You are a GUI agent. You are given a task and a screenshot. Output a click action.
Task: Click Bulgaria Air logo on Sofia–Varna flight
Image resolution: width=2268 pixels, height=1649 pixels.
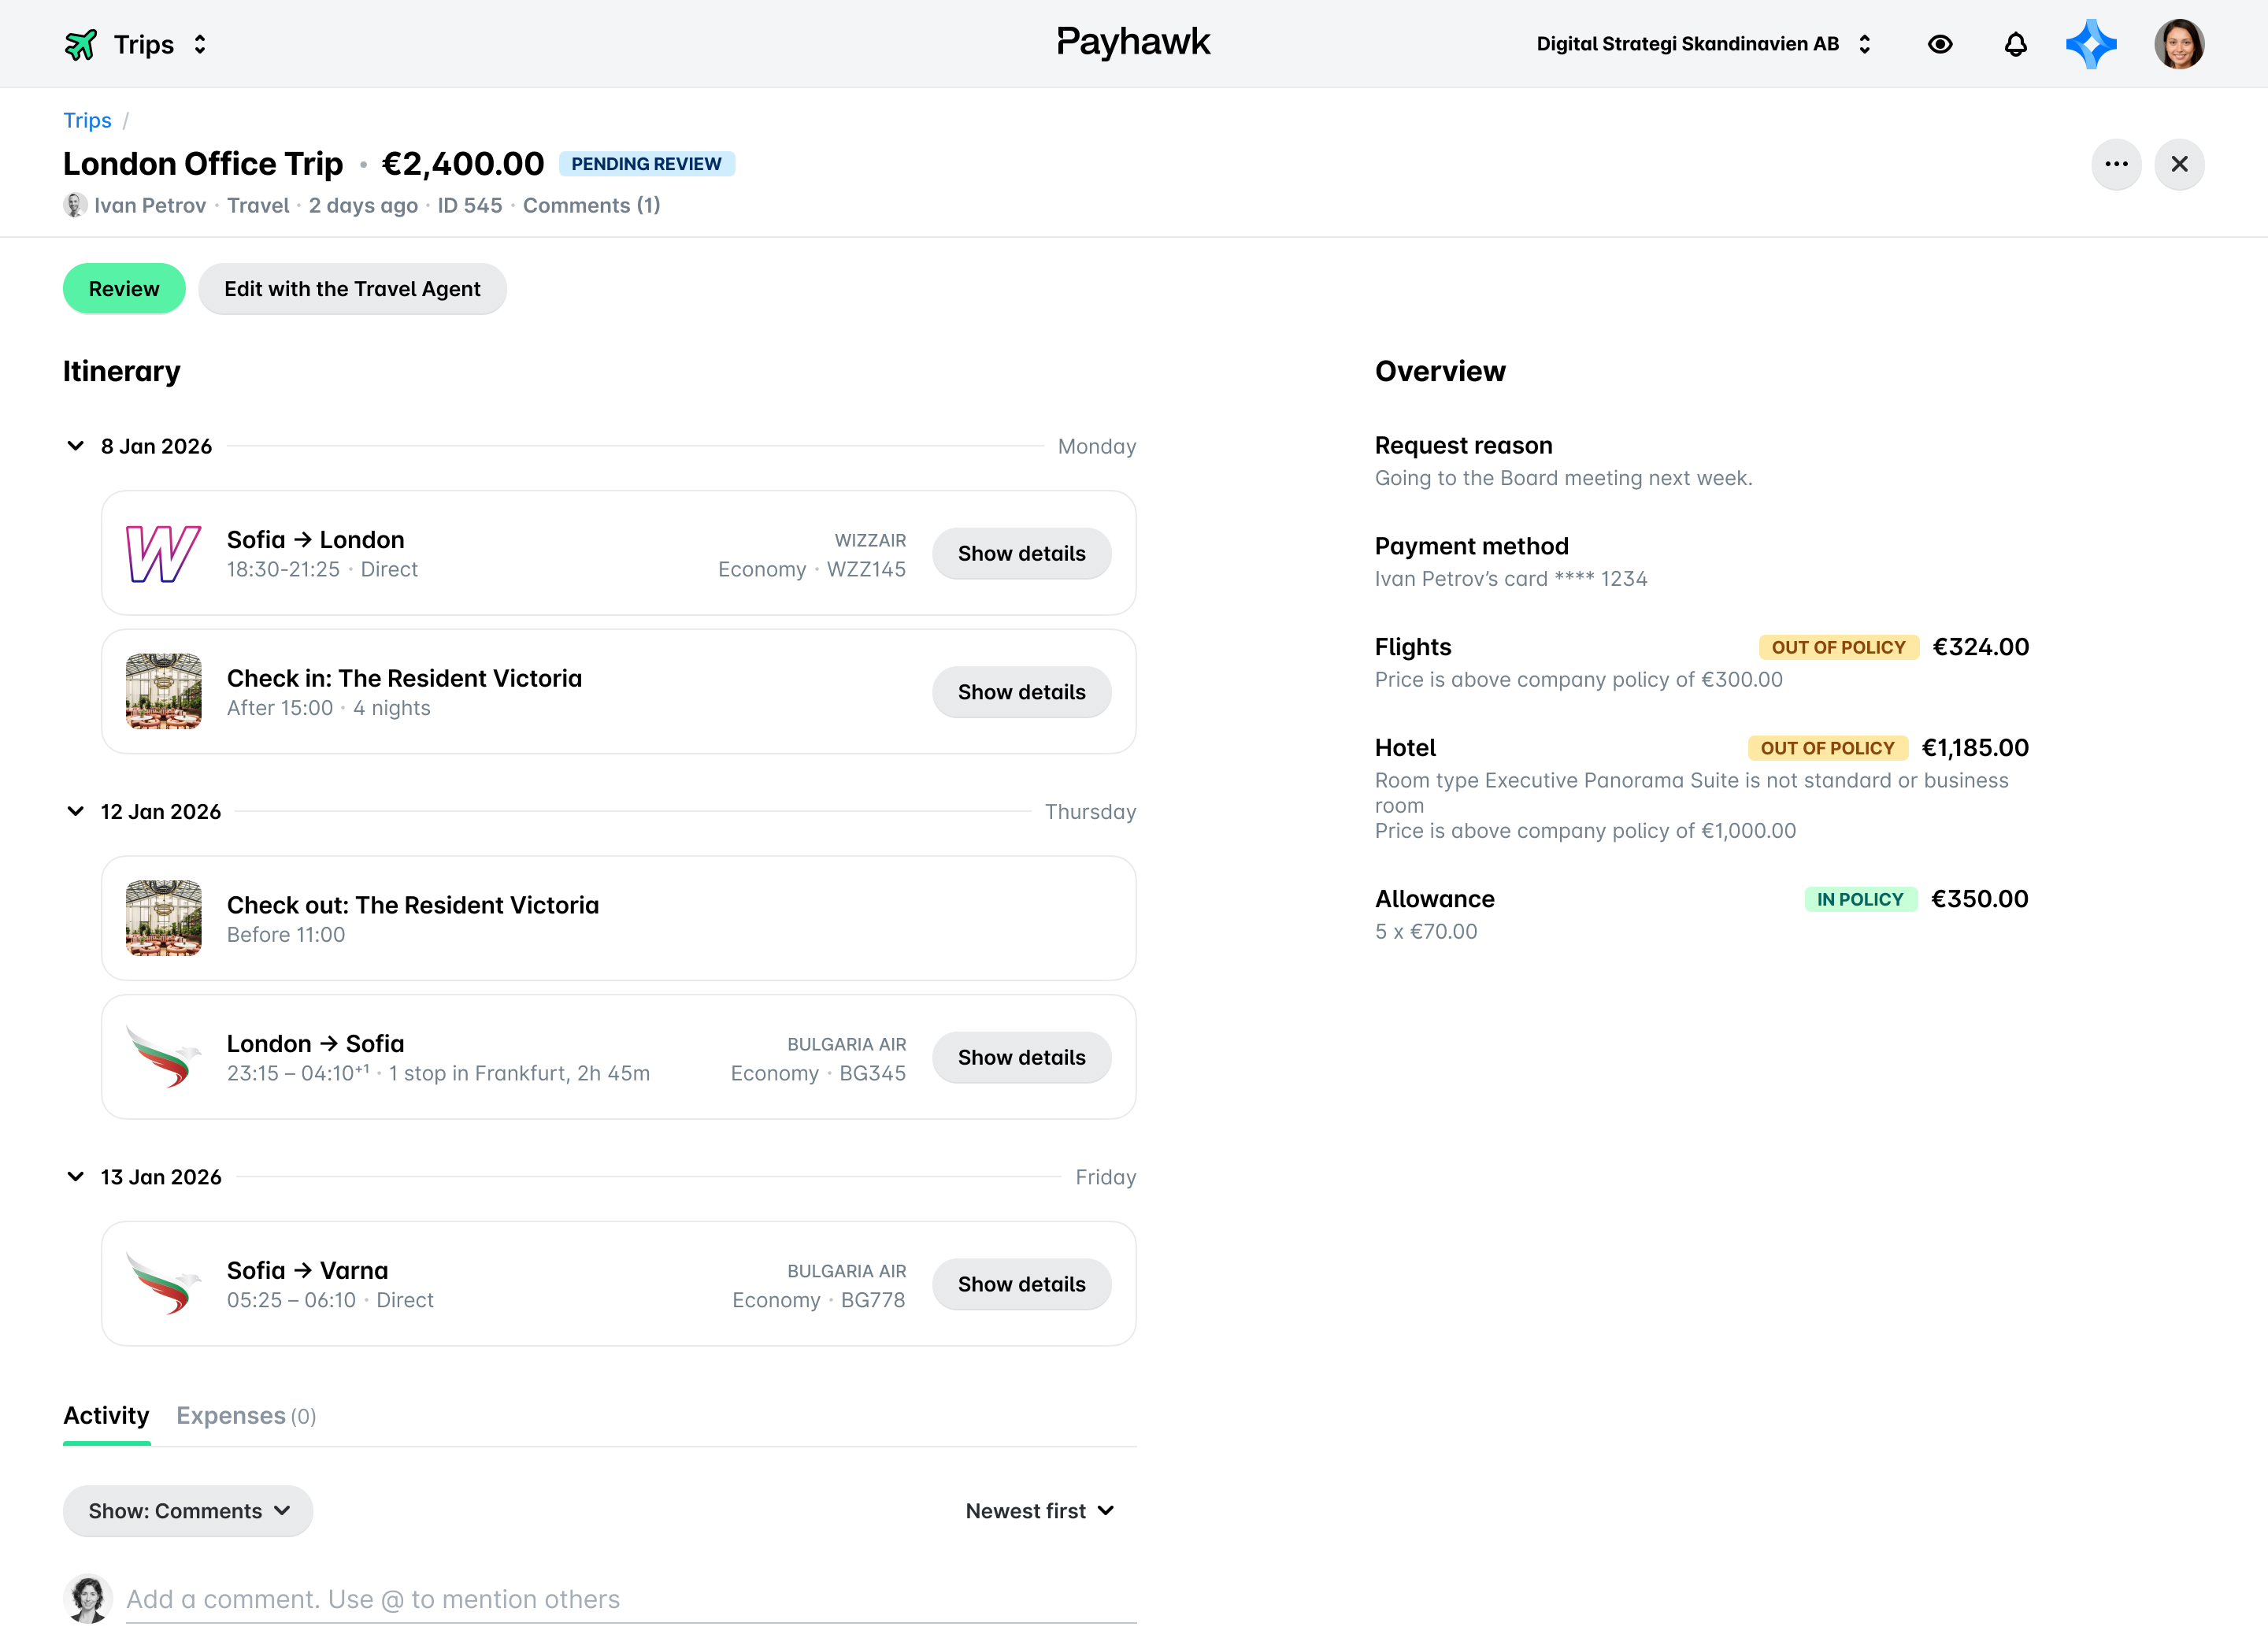point(163,1284)
